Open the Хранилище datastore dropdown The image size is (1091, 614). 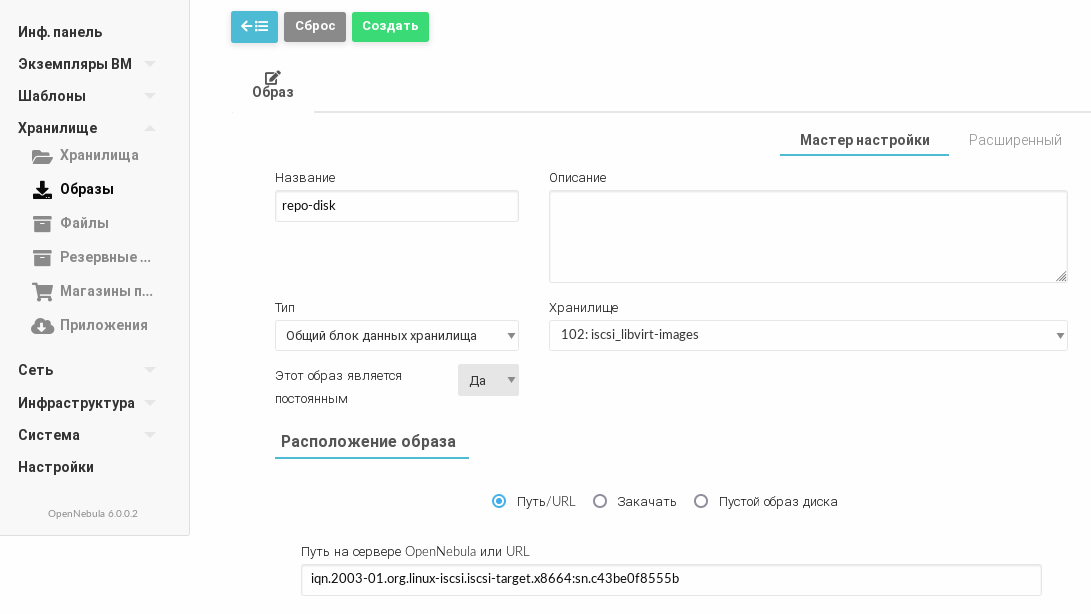pyautogui.click(x=808, y=335)
